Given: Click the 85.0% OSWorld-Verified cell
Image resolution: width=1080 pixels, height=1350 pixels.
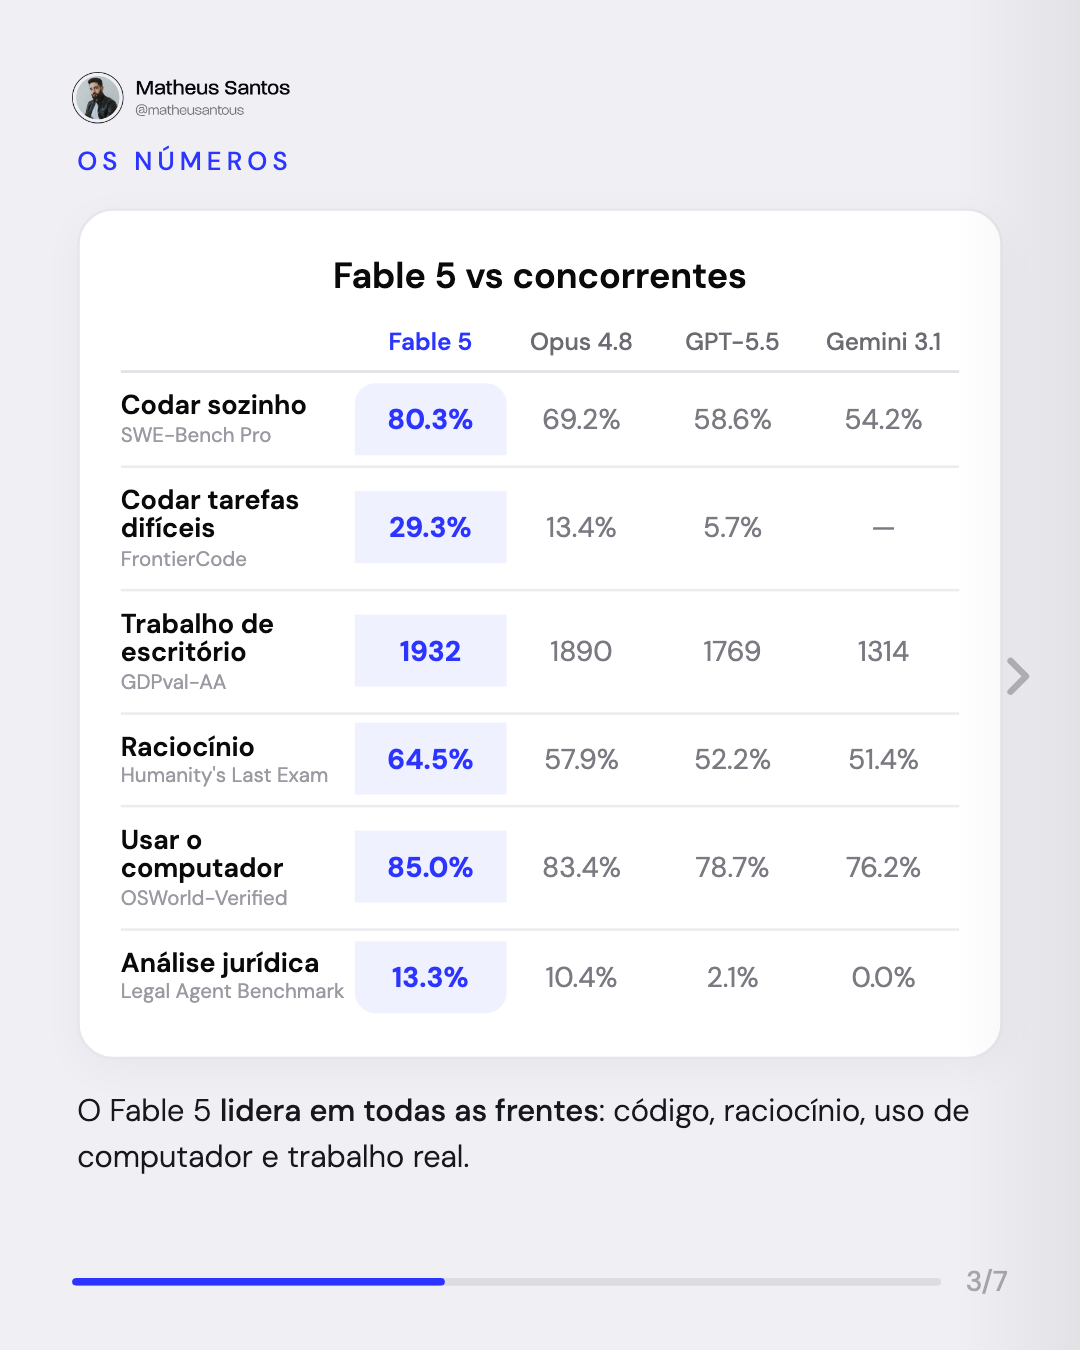Looking at the screenshot, I should (431, 867).
